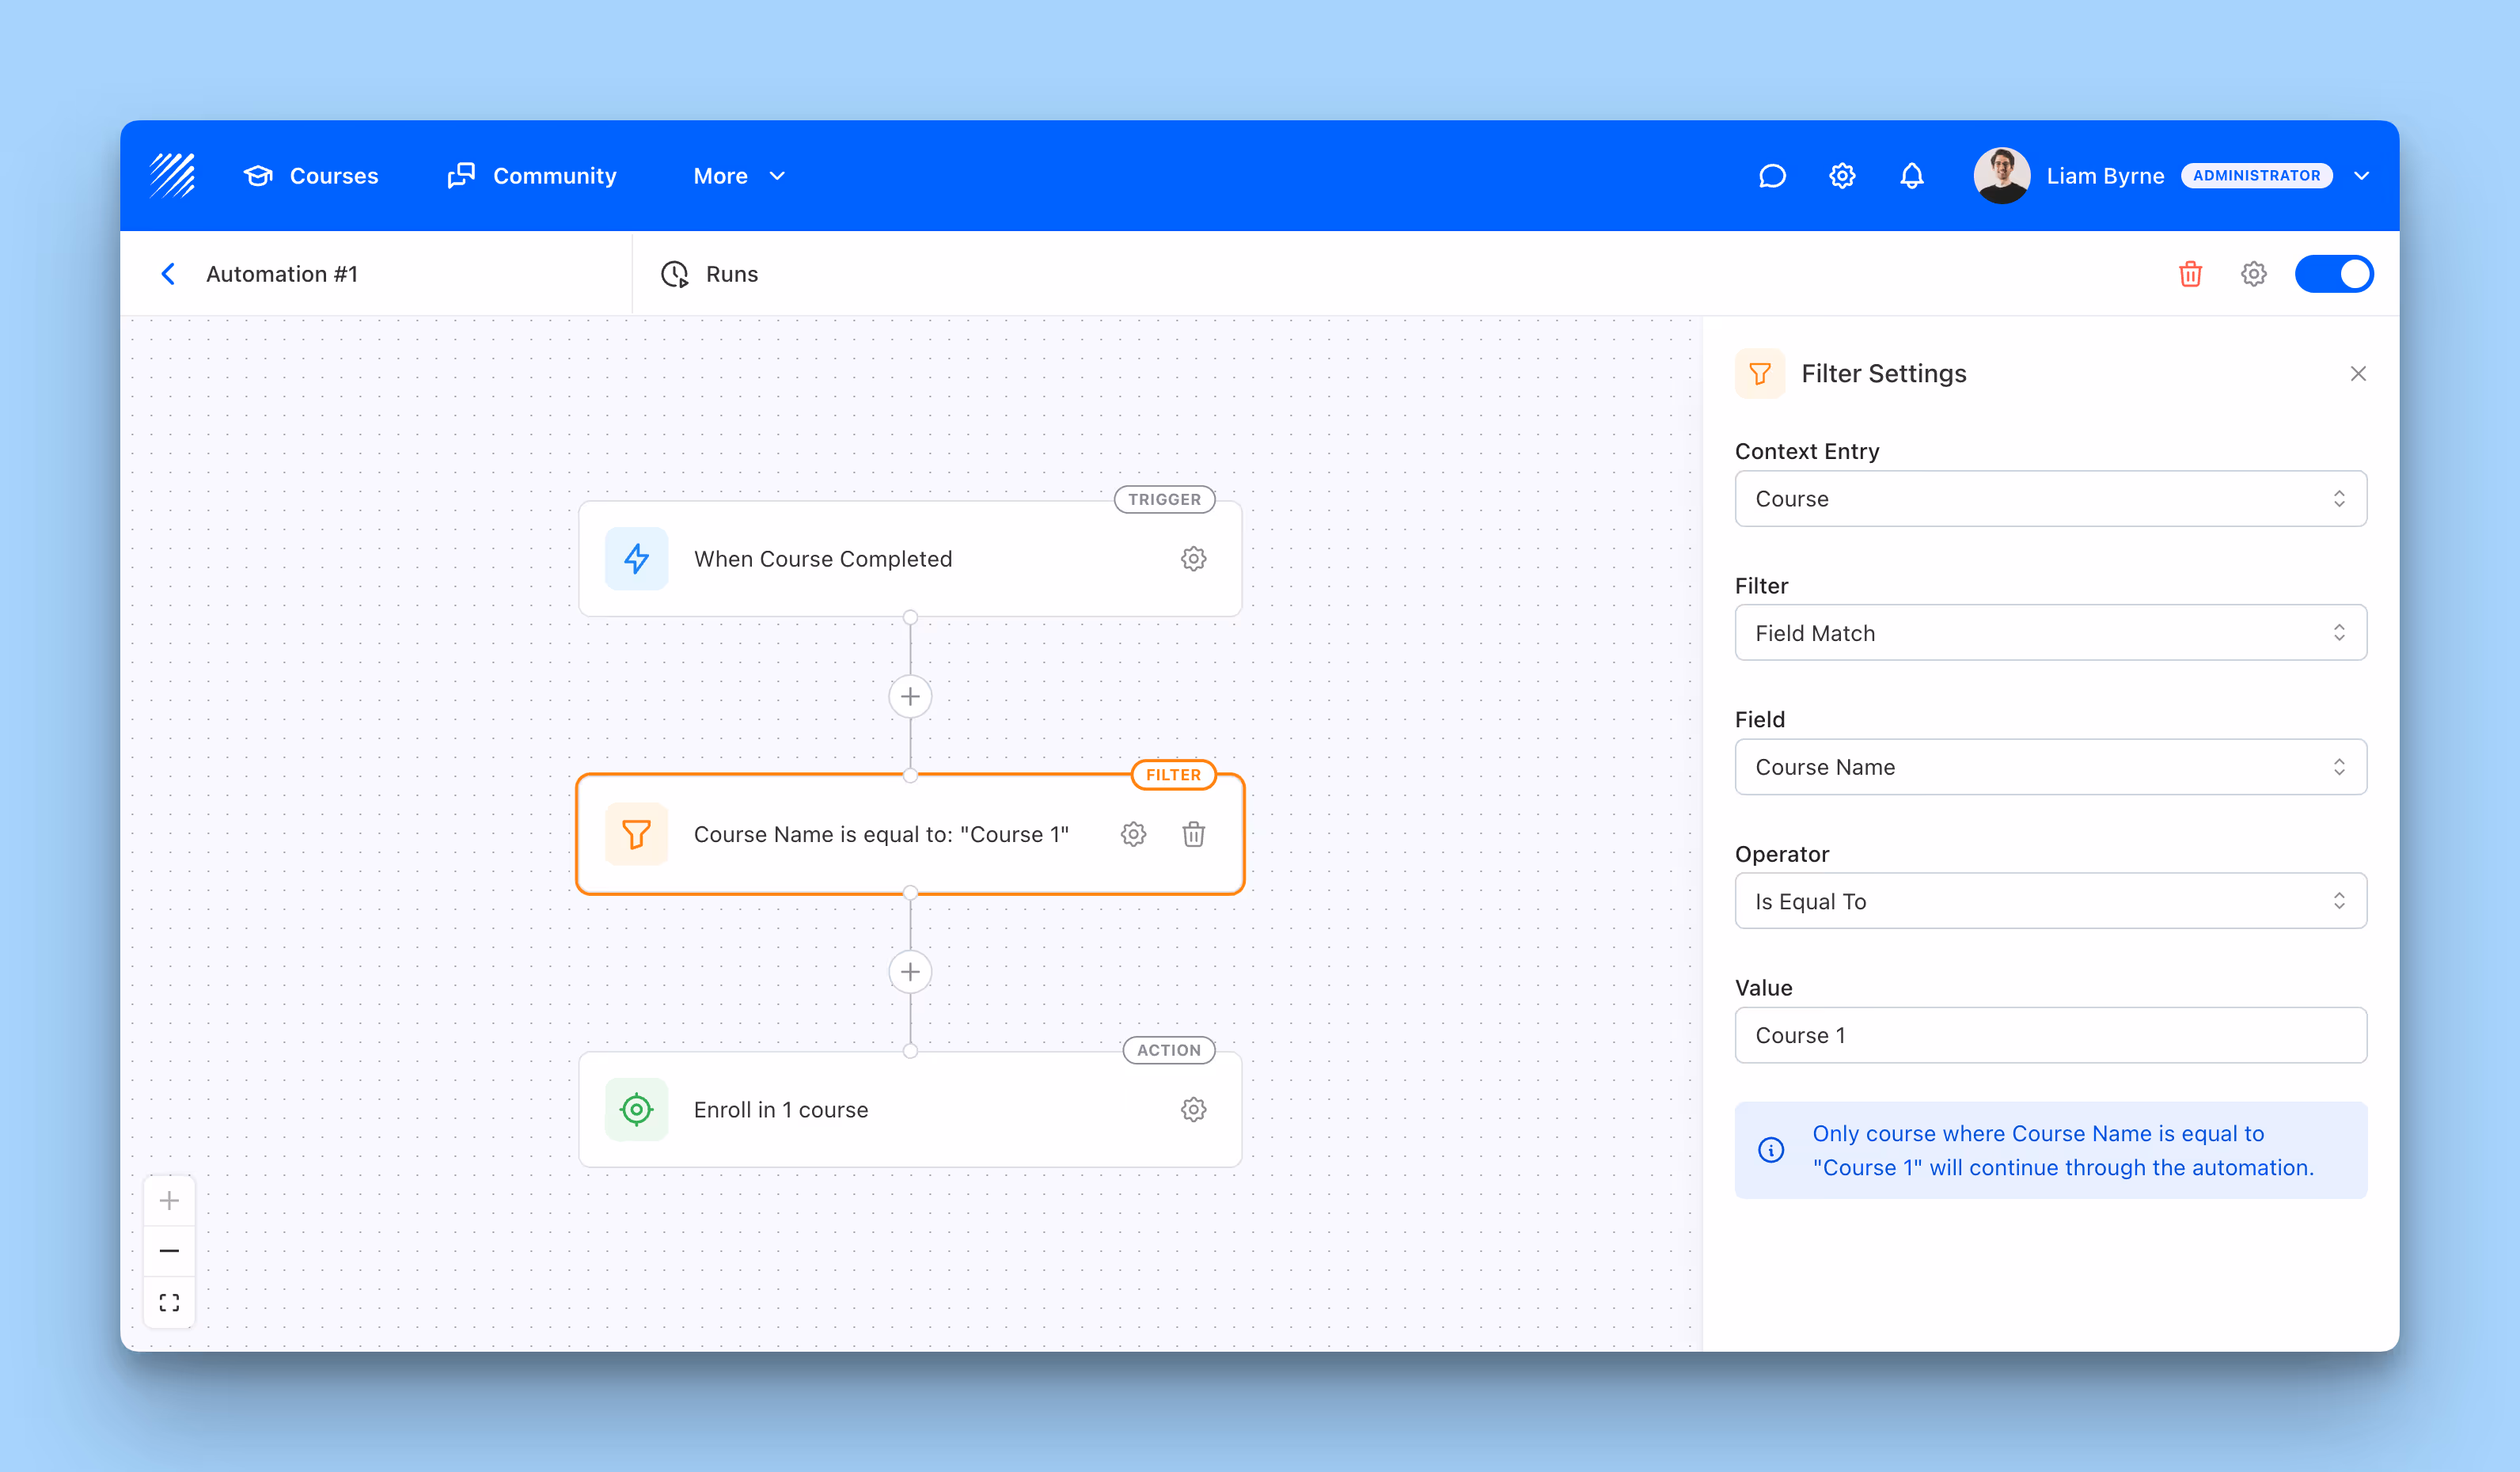
Task: Open the More navigation menu
Action: coord(739,175)
